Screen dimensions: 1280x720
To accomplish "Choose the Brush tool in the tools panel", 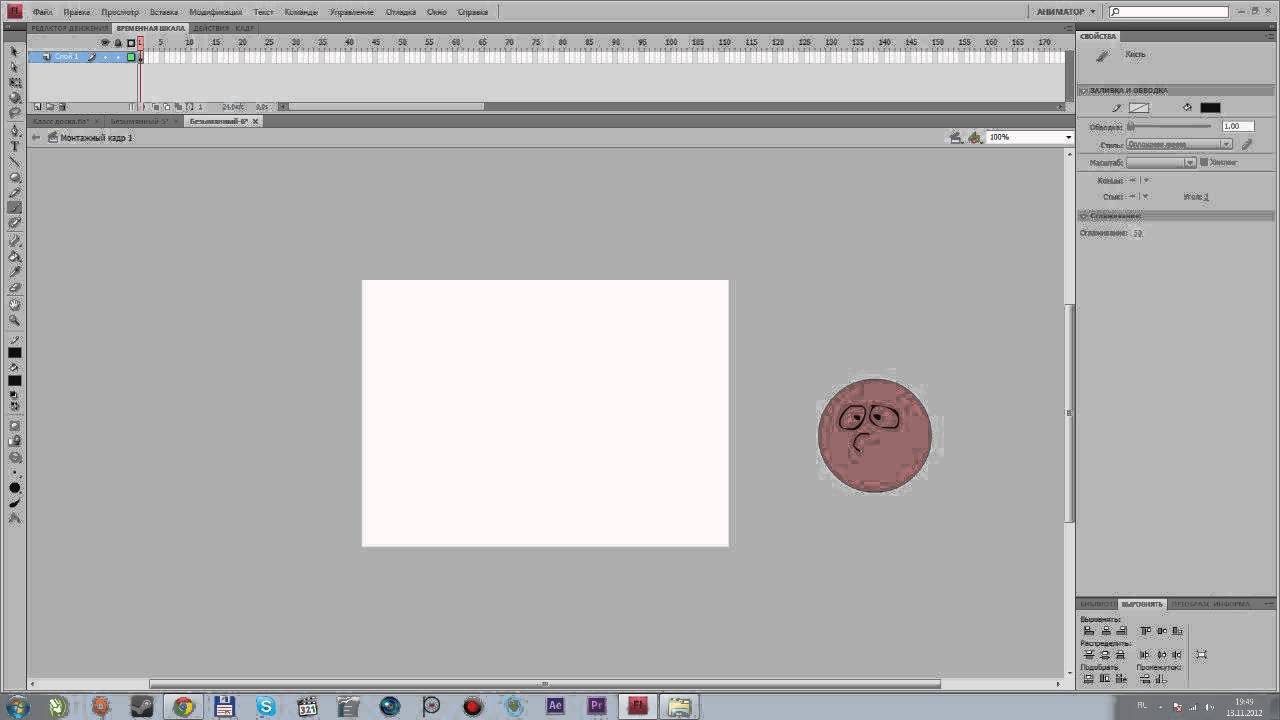I will coord(15,208).
